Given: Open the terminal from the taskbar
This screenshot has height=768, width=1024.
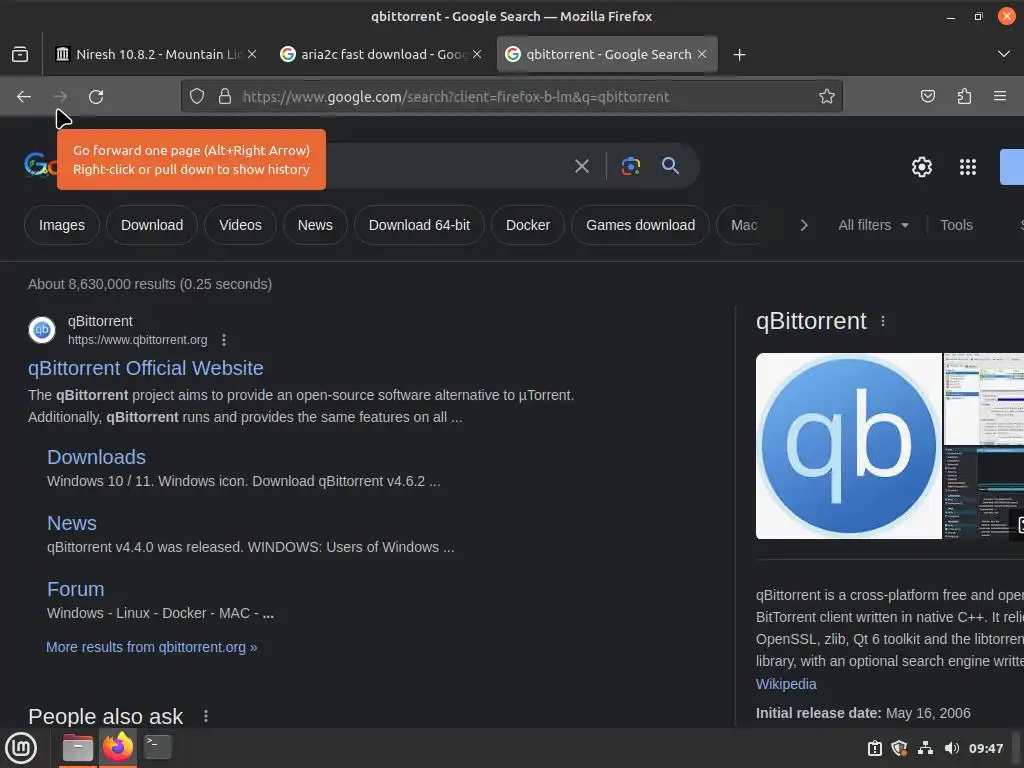Looking at the screenshot, I should 157,748.
